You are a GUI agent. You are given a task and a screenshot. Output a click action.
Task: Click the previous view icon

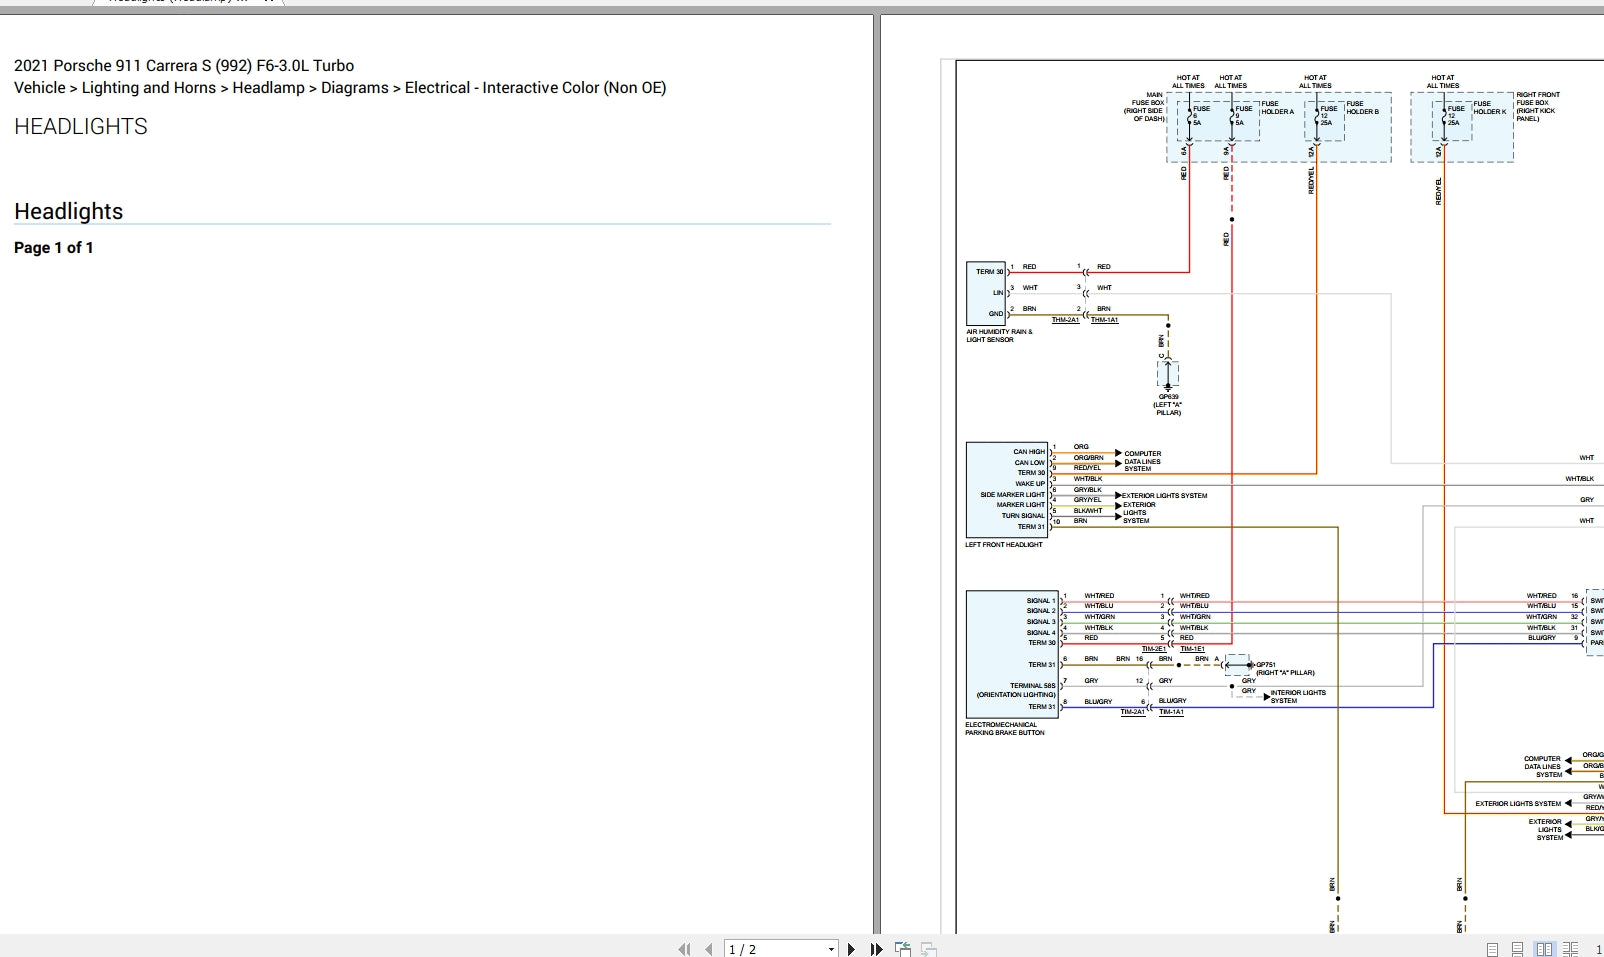[x=903, y=949]
